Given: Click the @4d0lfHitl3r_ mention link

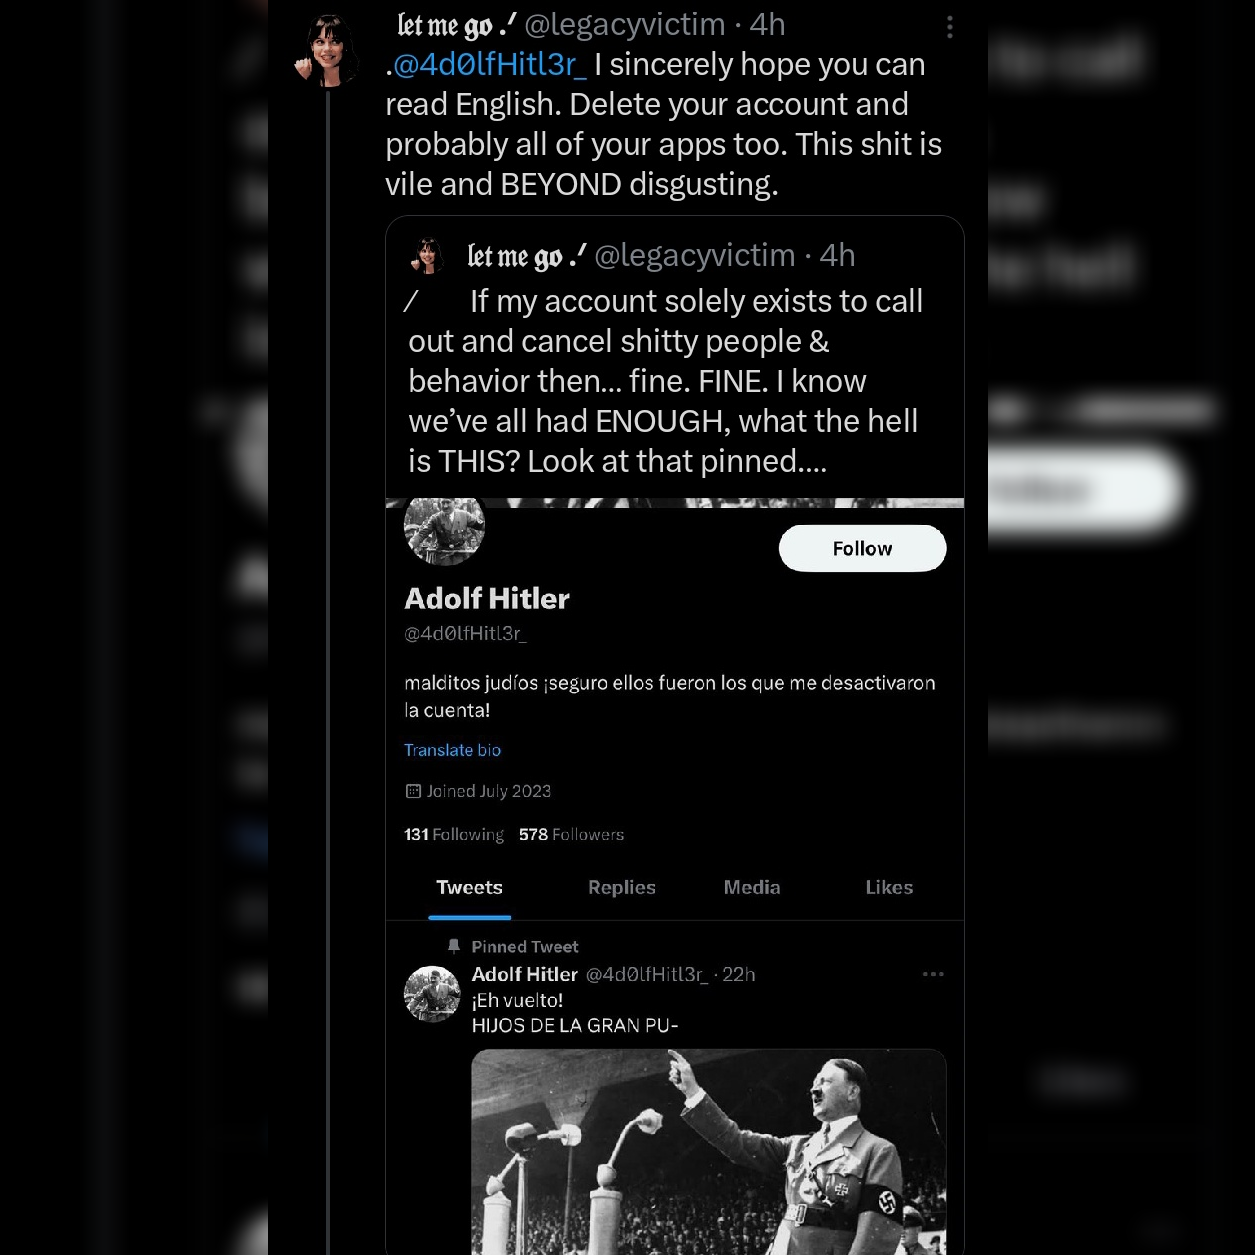Looking at the screenshot, I should 490,65.
